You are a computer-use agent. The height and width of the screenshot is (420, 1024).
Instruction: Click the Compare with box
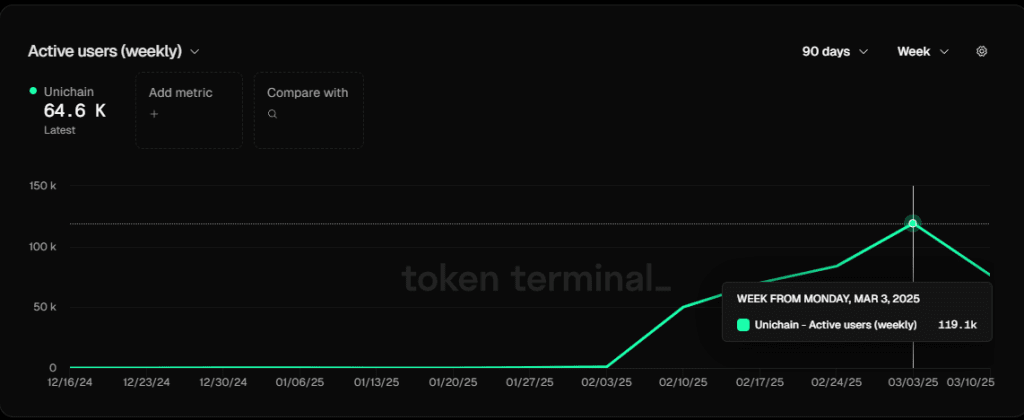click(308, 110)
